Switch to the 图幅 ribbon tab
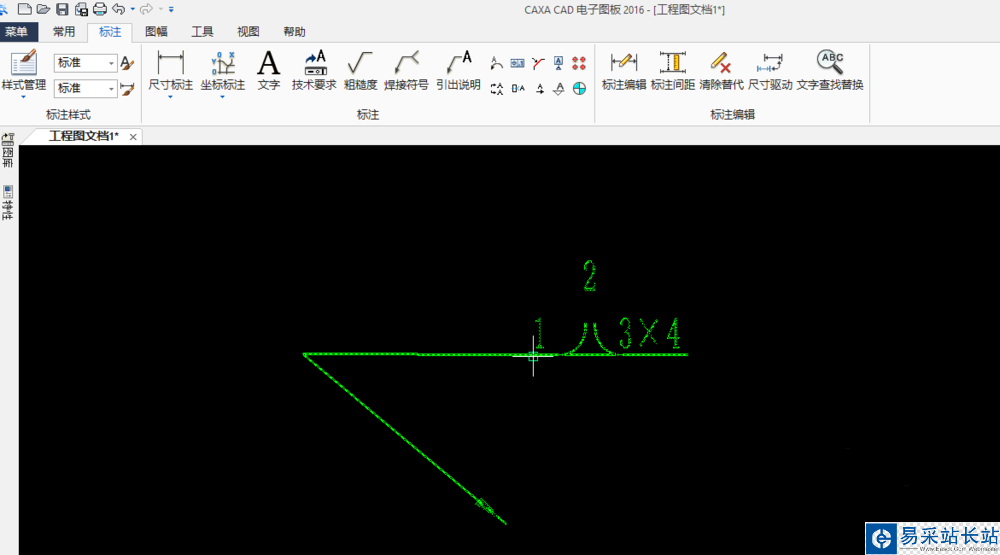The height and width of the screenshot is (555, 1000). (156, 32)
